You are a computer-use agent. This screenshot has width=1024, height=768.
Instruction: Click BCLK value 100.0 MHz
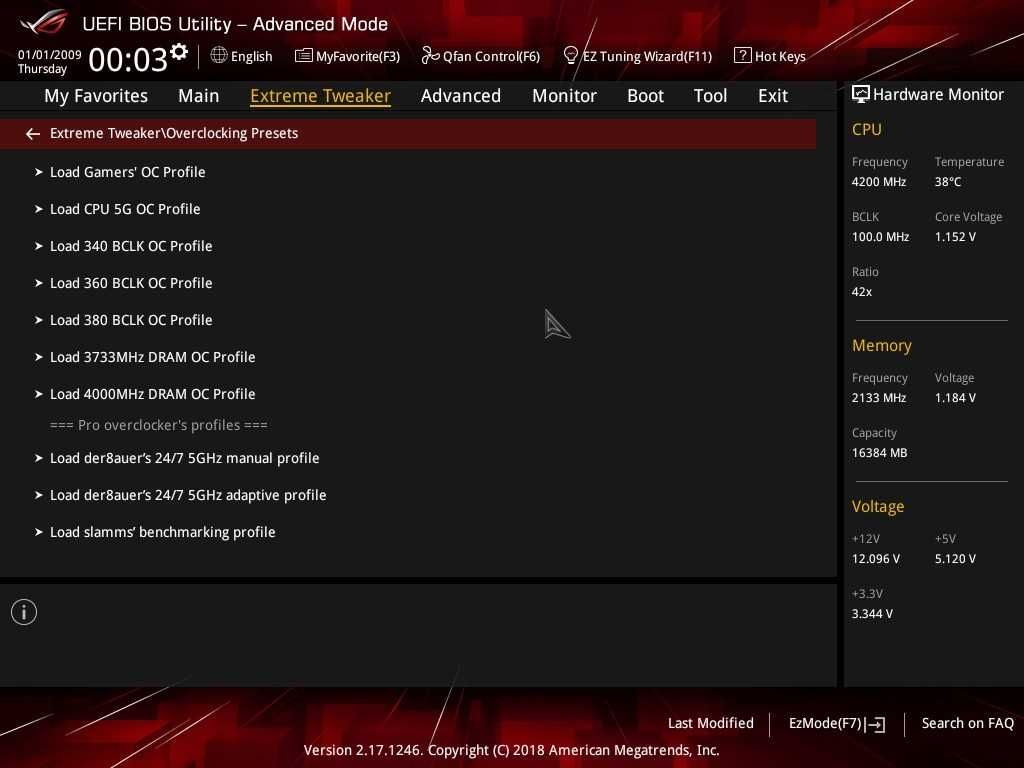click(880, 237)
